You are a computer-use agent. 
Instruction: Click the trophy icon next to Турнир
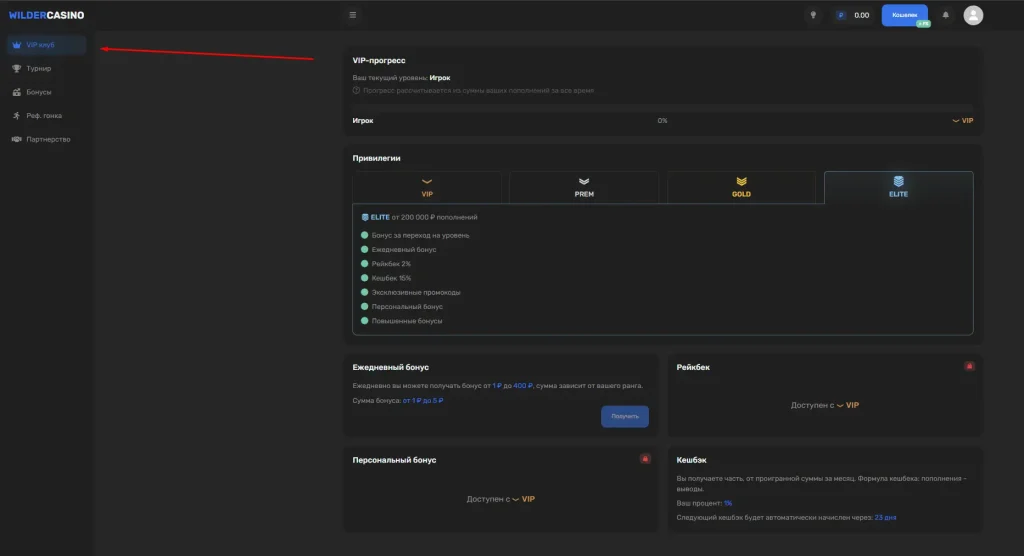[x=16, y=69]
